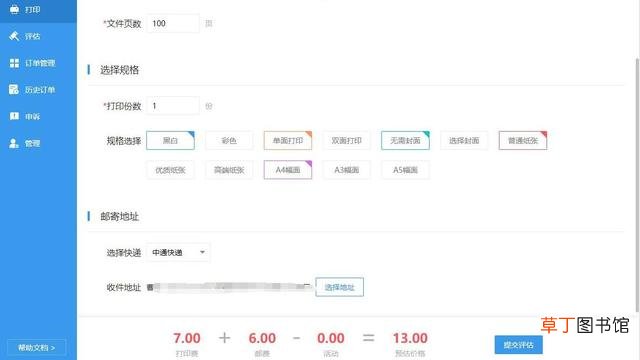Click the 邮寄地址 section heading

point(120,216)
